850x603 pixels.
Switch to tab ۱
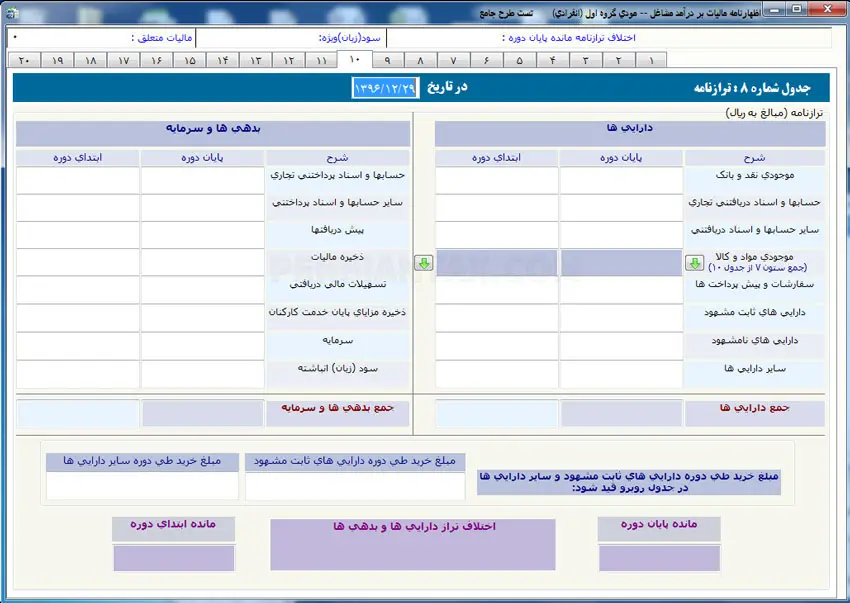coord(651,60)
